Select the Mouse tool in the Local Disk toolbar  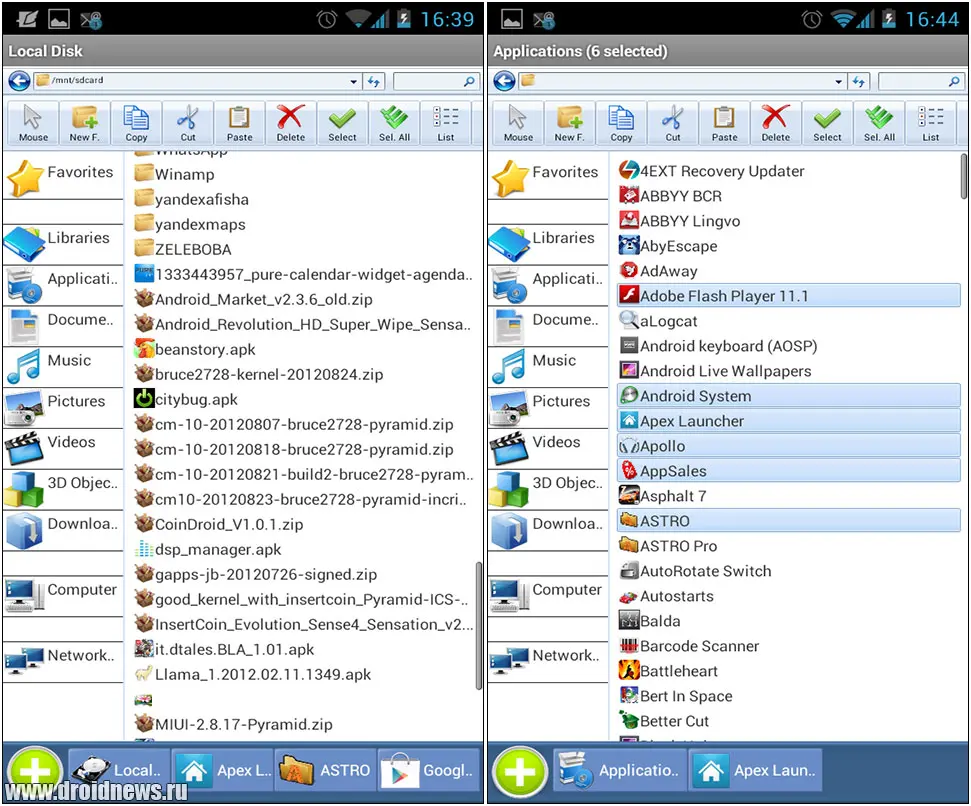(33, 123)
